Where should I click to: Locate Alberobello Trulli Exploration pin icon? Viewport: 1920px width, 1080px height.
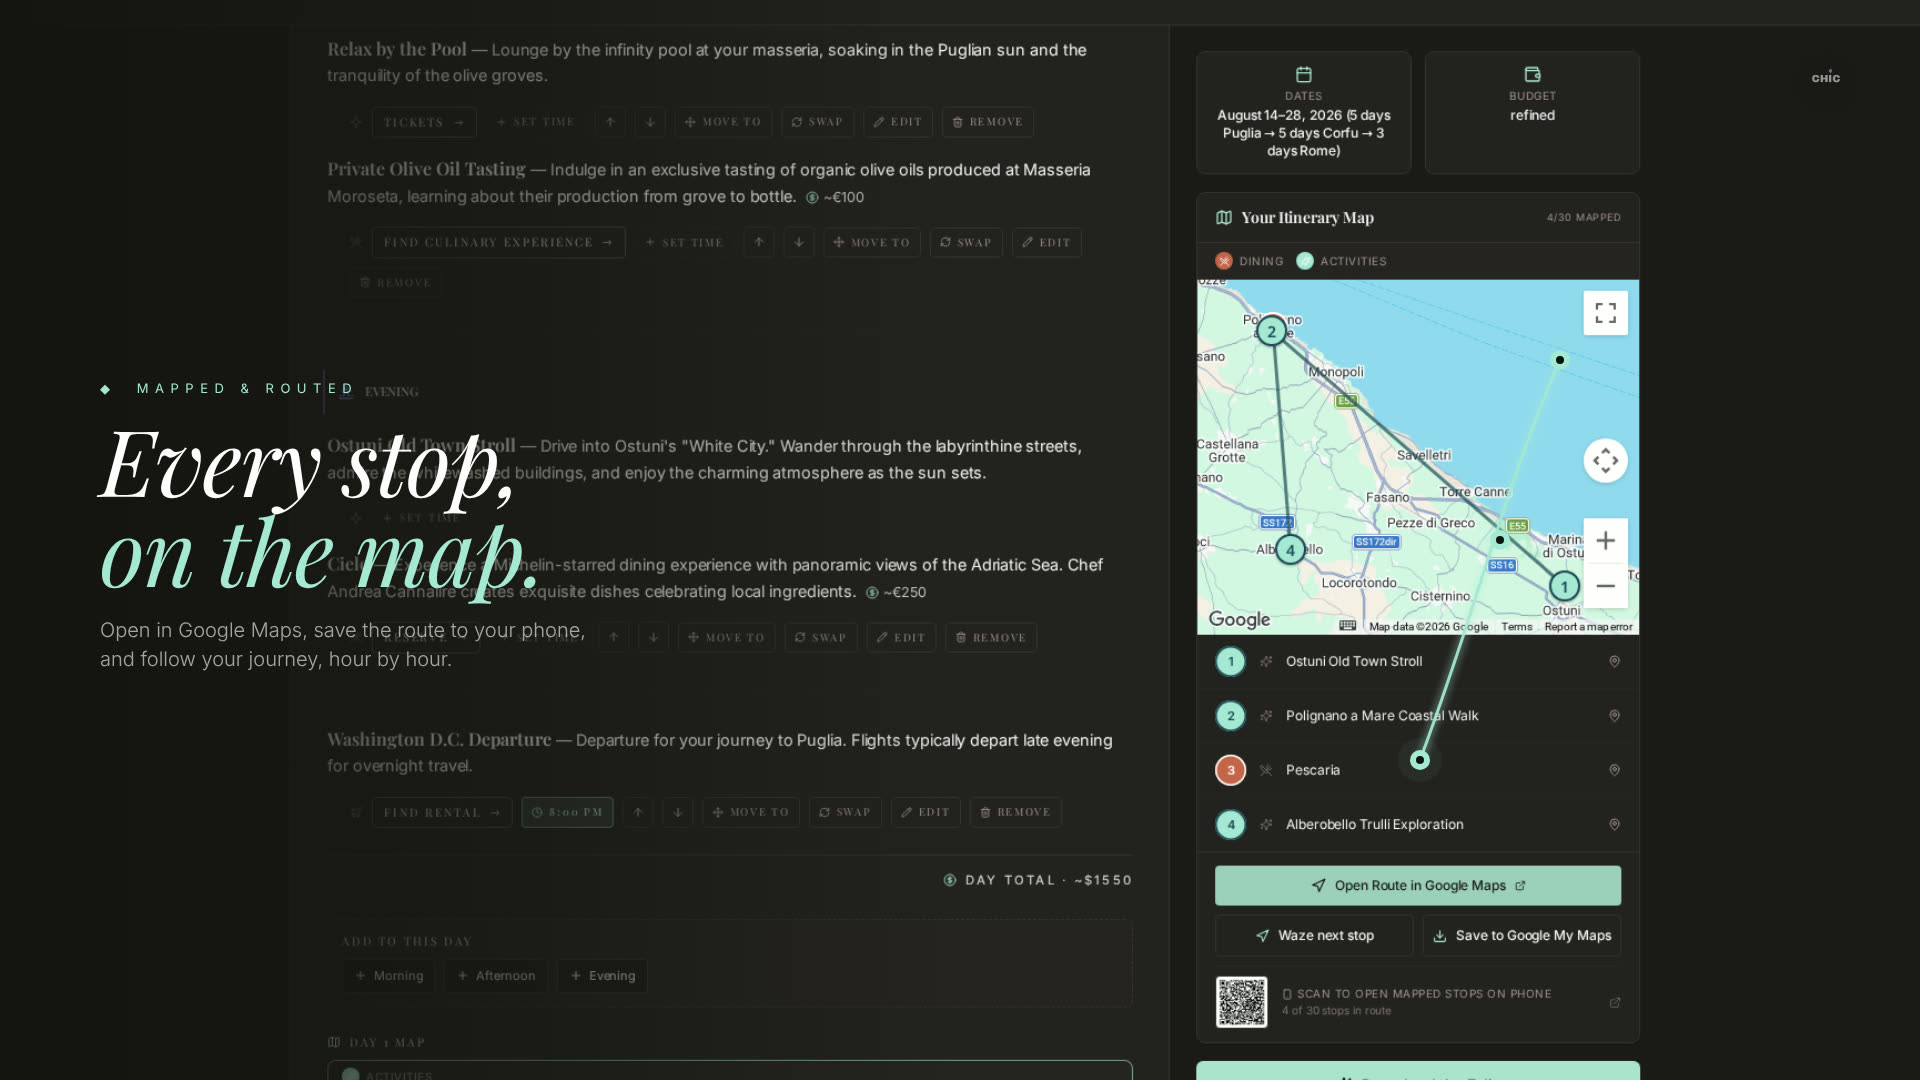[x=1614, y=825]
